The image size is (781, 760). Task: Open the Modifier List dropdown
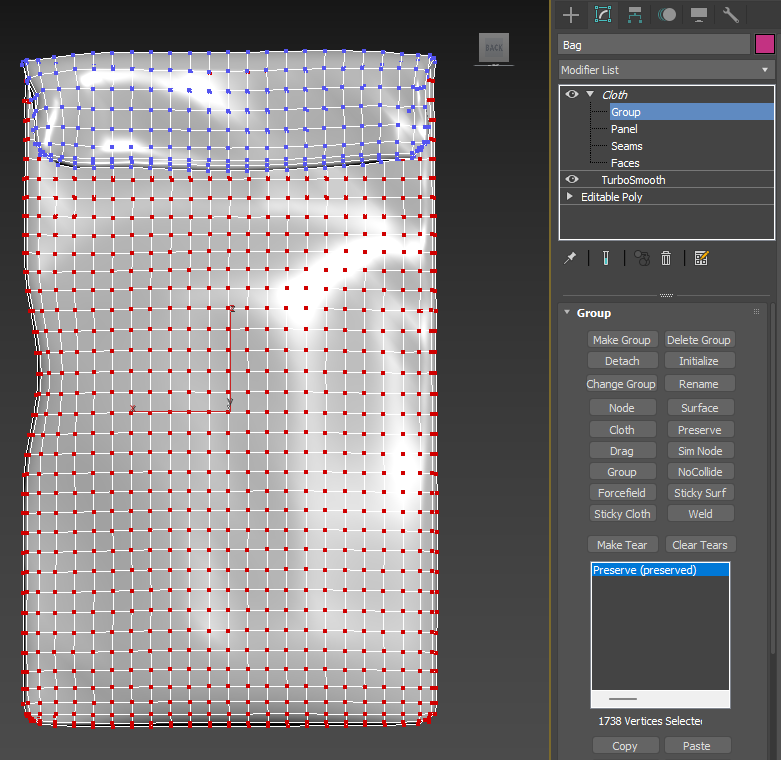[666, 70]
